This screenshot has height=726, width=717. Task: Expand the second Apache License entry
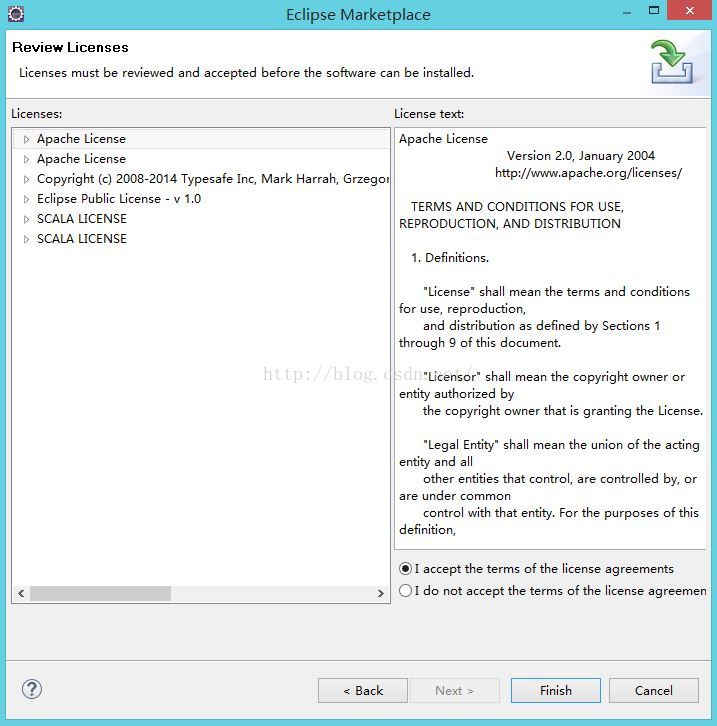coord(26,159)
